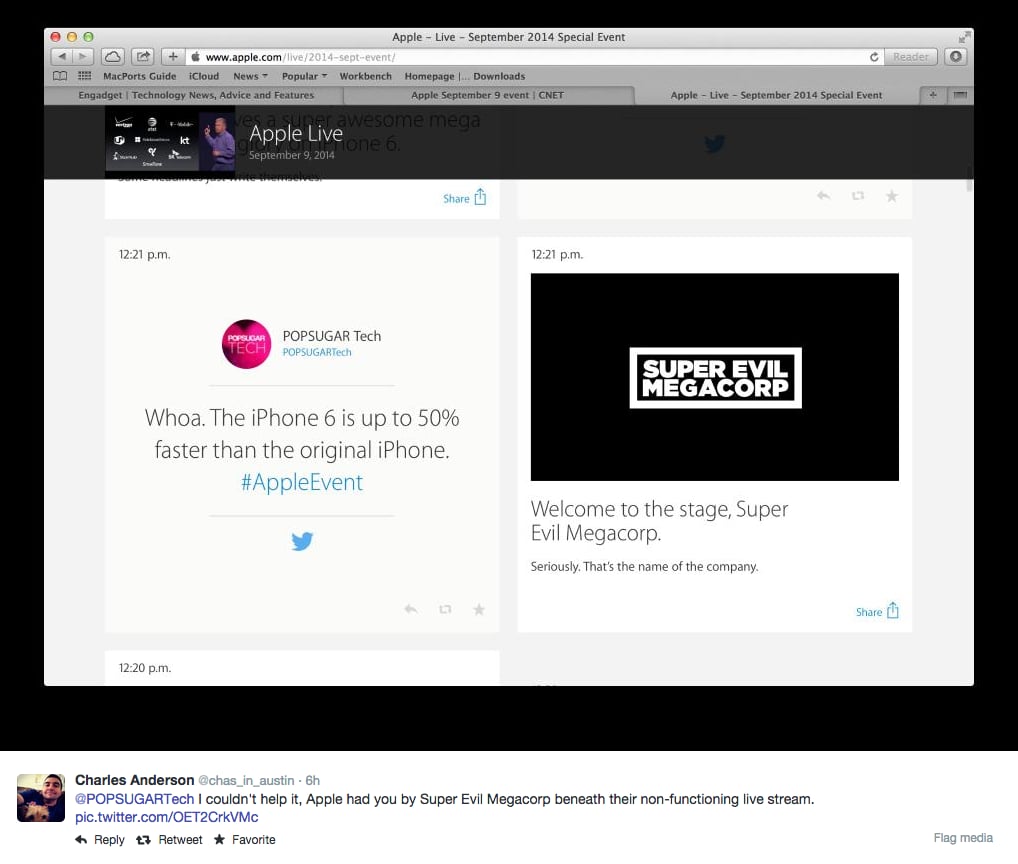The height and width of the screenshot is (864, 1018).
Task: Expand the Popular bookmarks dropdown
Action: pos(304,76)
